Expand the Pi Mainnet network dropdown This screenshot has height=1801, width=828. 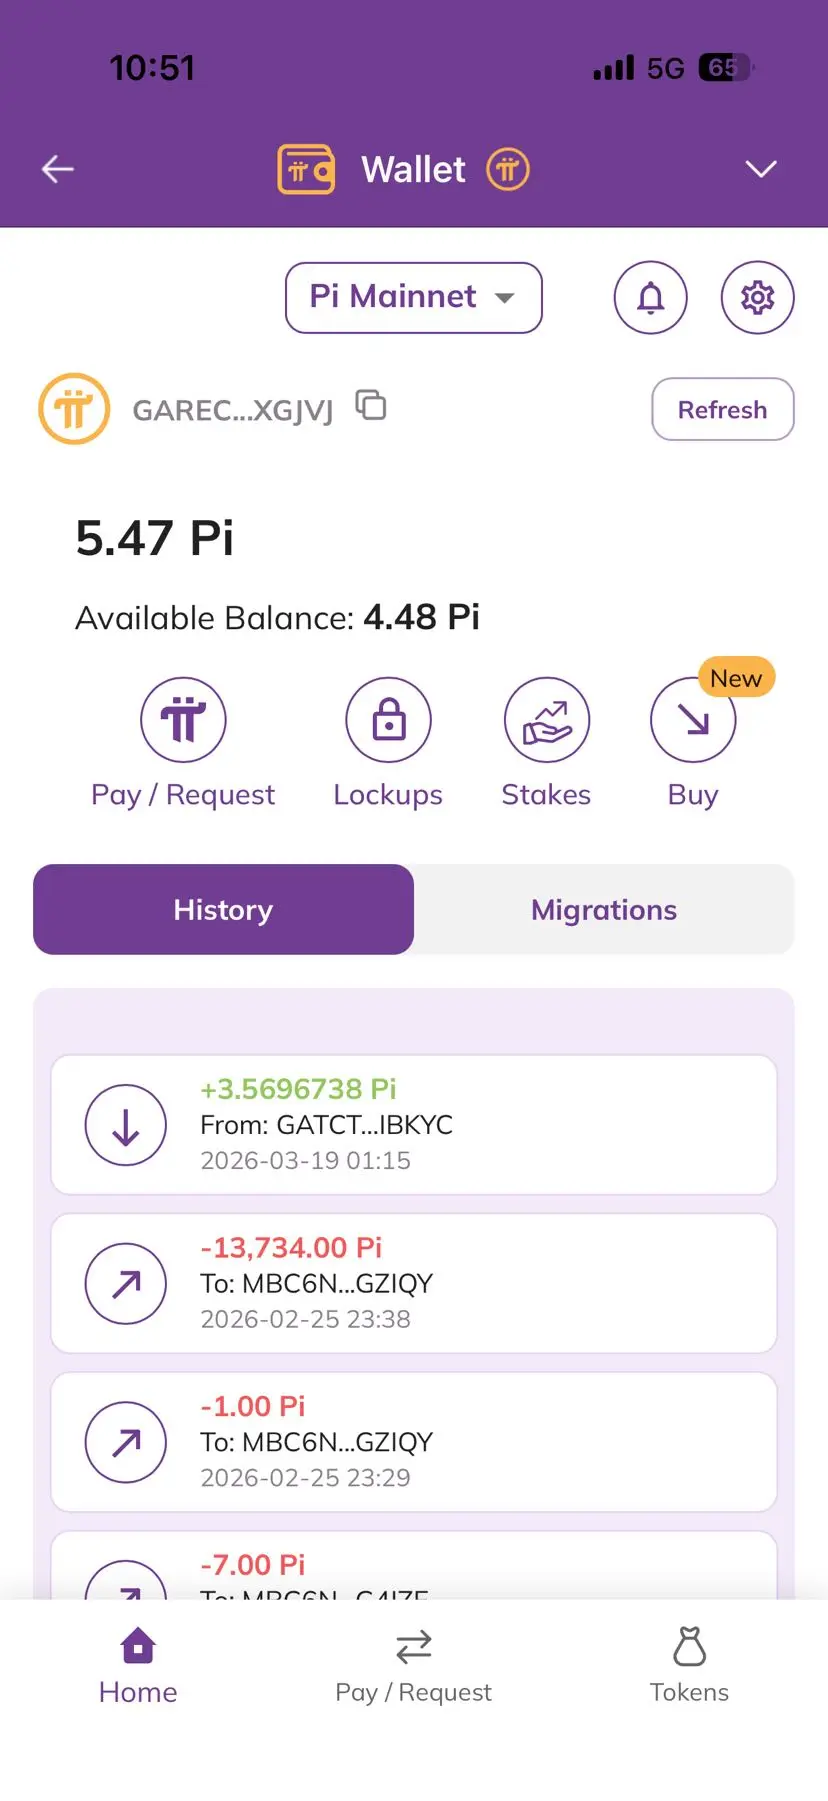click(413, 297)
